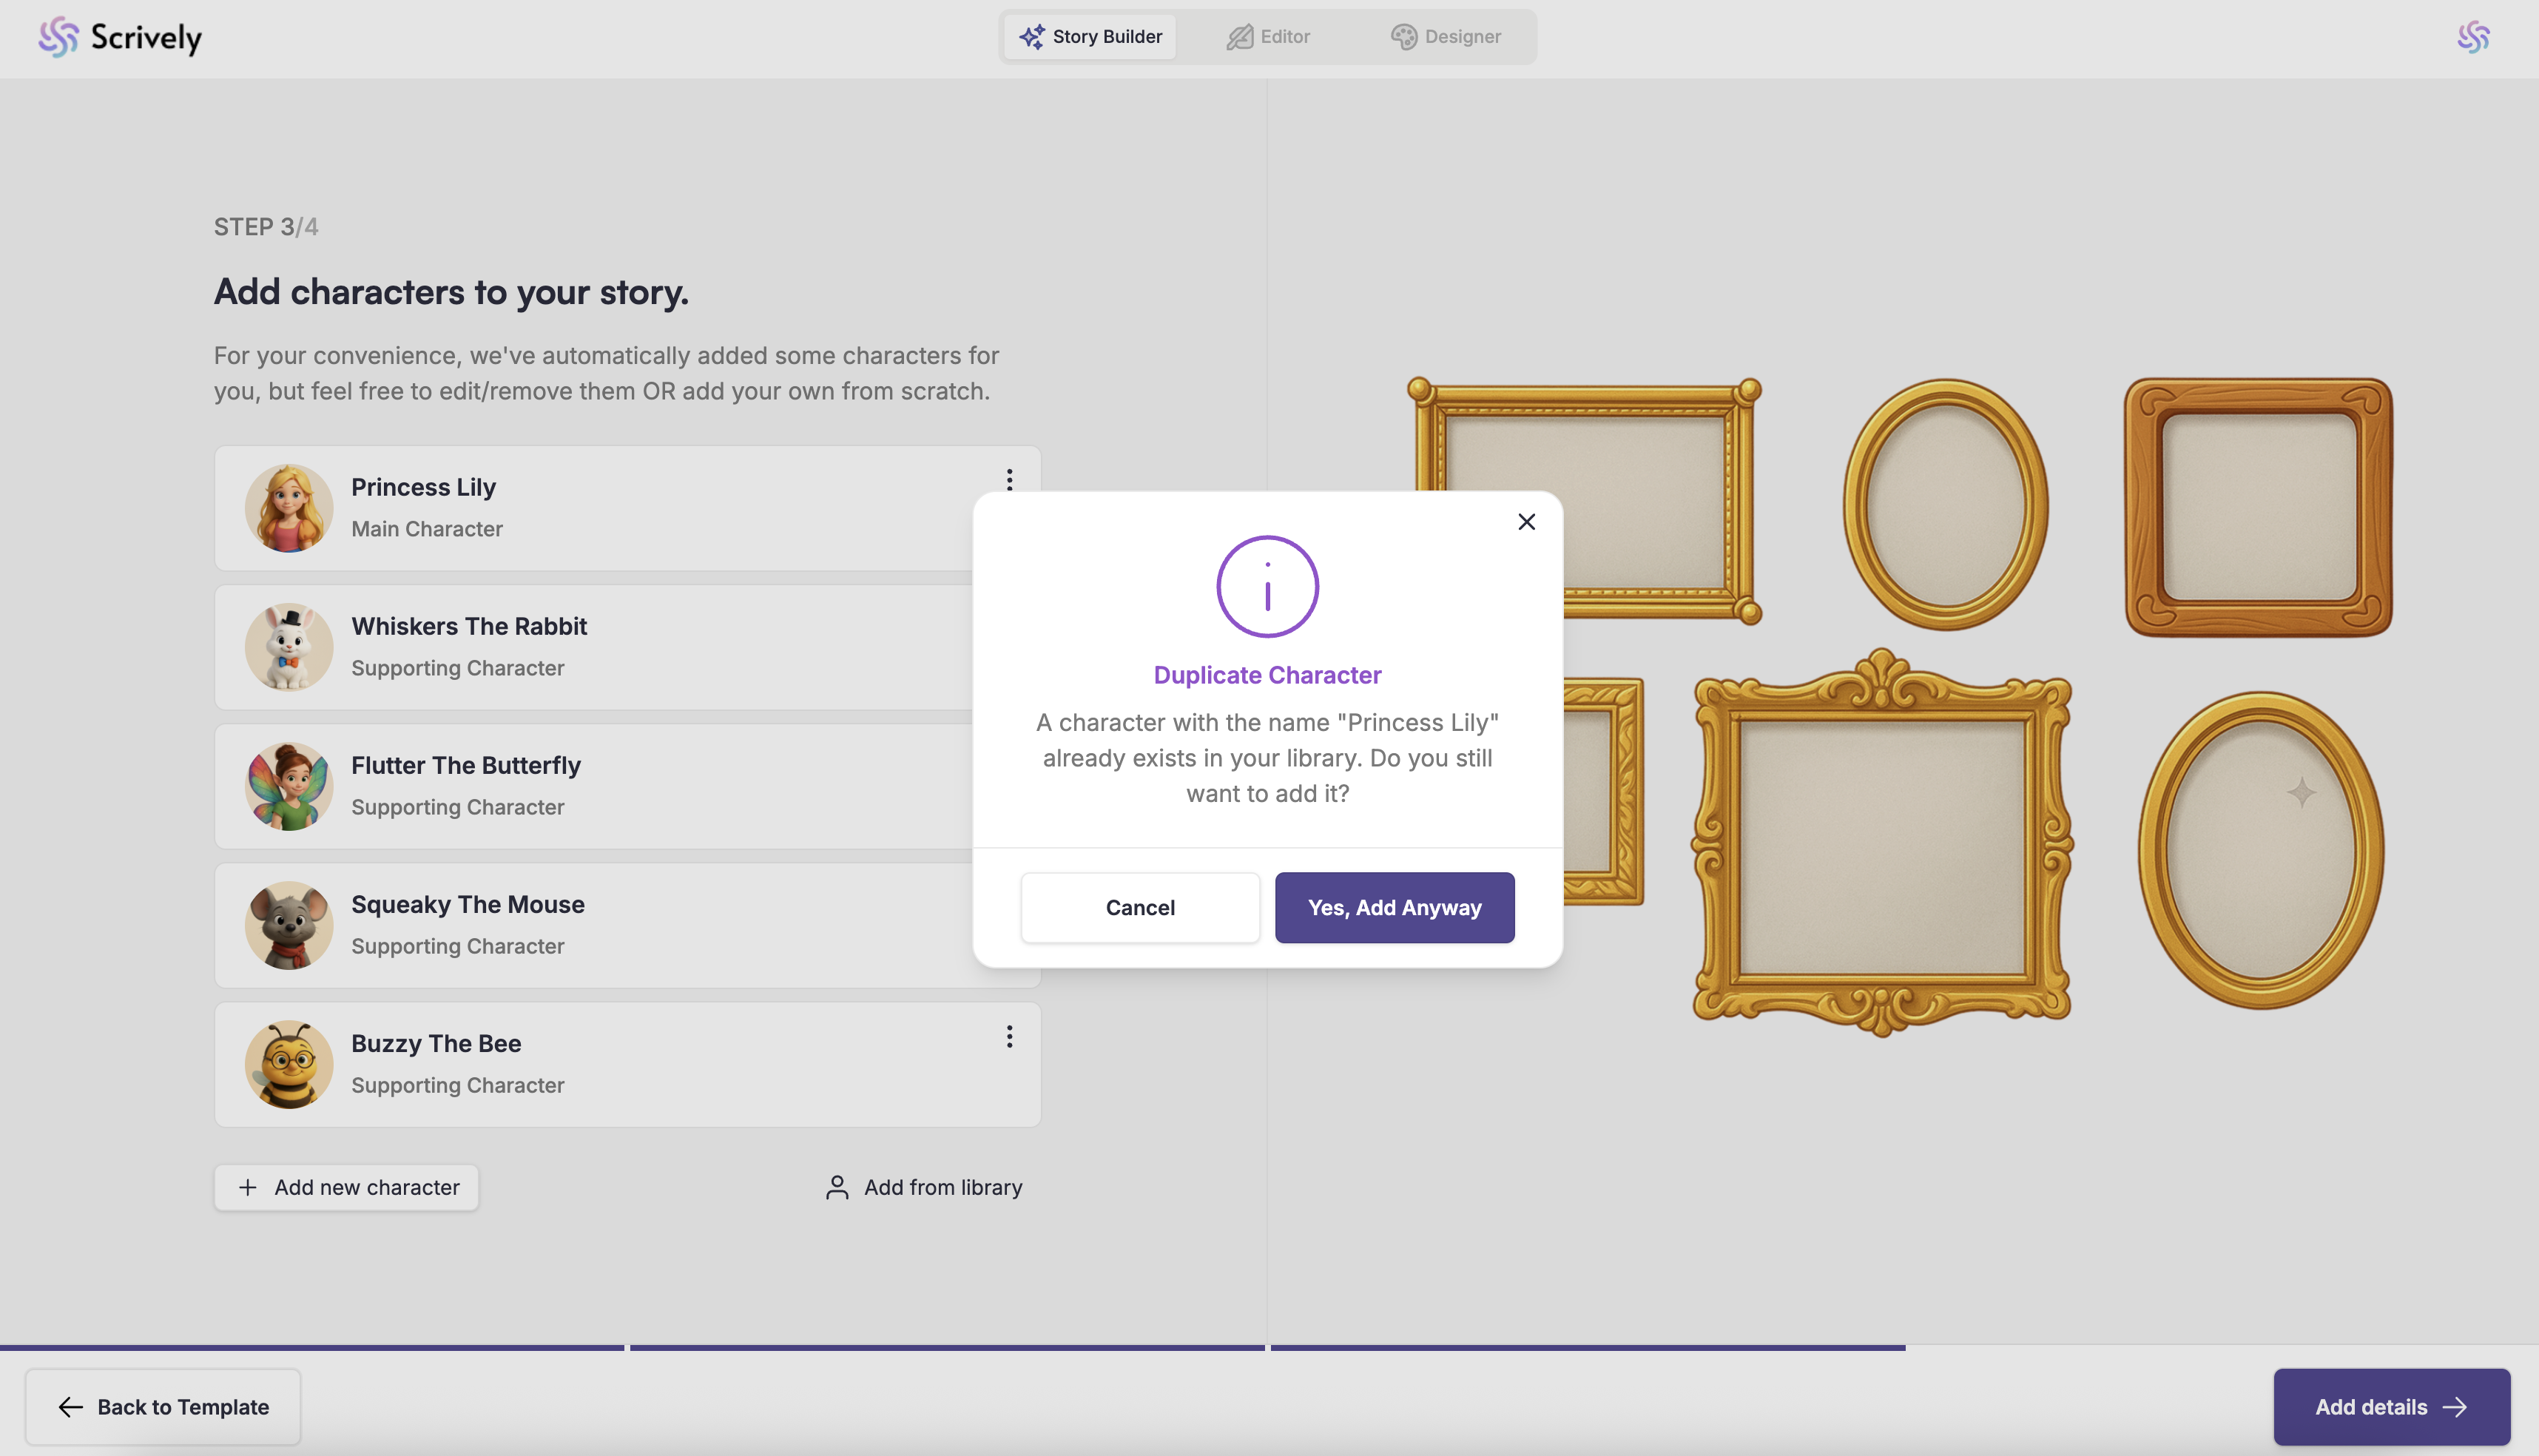Open the profile swirl icon at top right
Viewport: 2539px width, 1456px height.
(x=2473, y=38)
